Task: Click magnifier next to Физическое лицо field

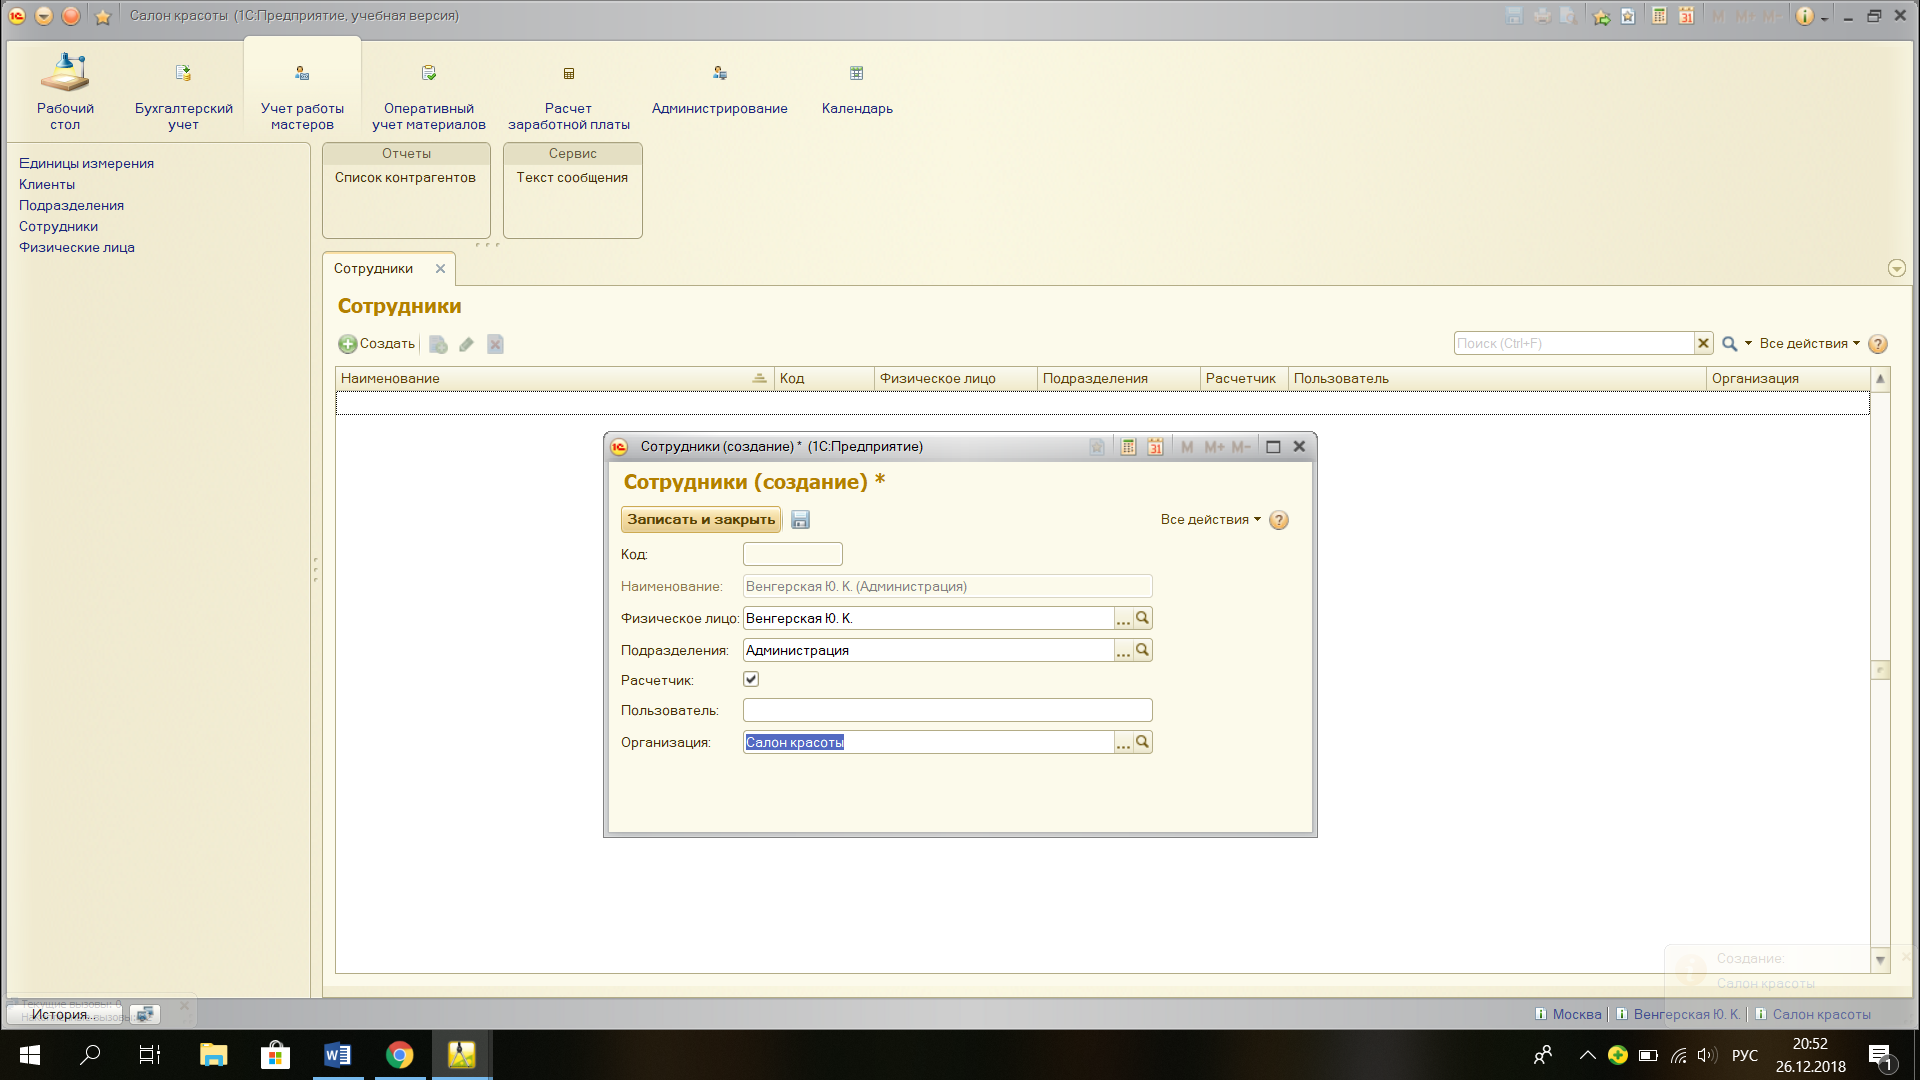Action: coord(1143,618)
